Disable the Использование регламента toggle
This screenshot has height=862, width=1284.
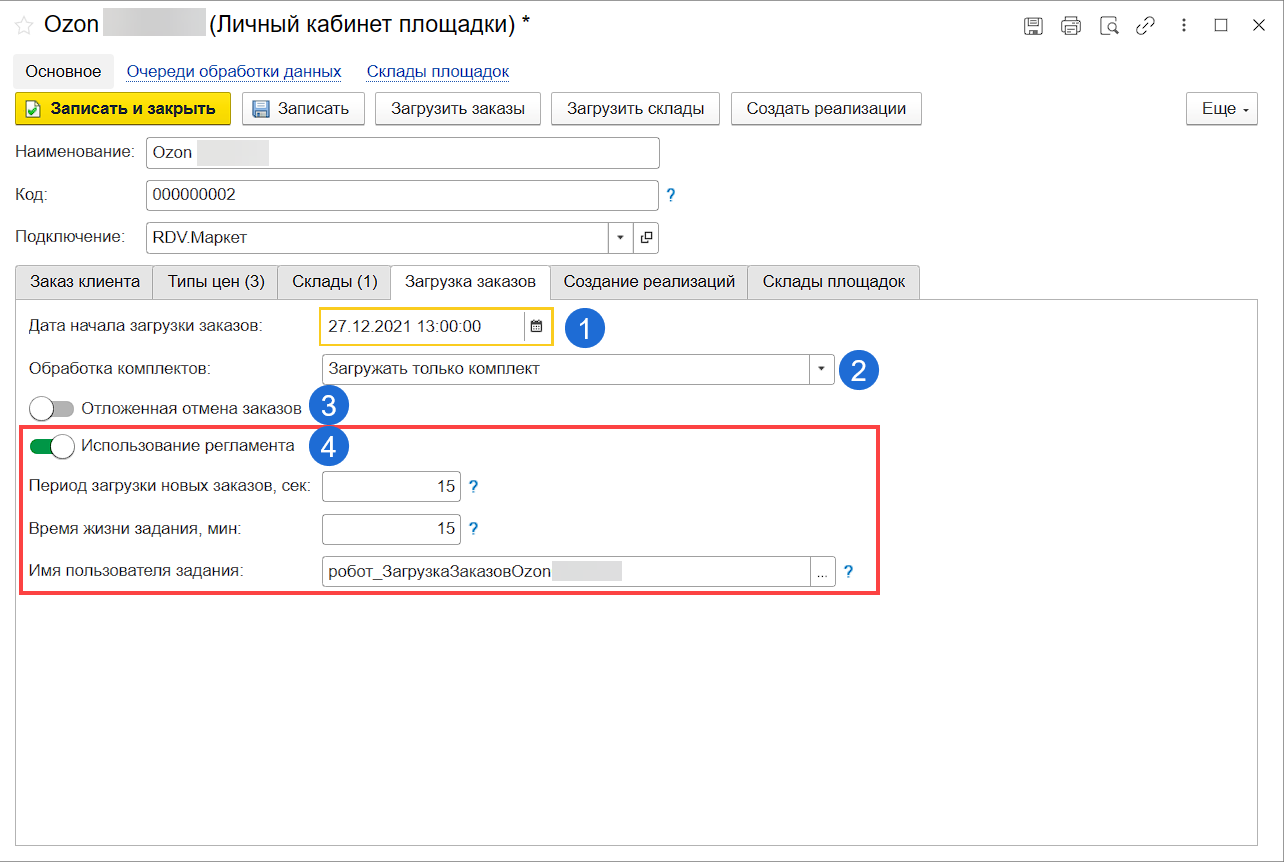52,446
